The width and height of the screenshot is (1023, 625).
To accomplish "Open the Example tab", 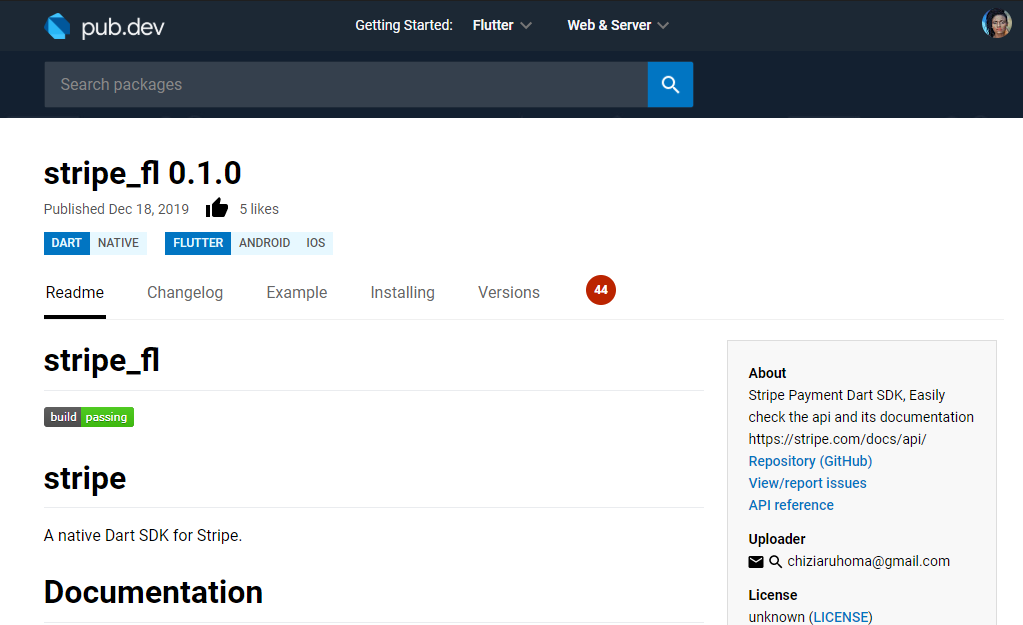I will [296, 292].
